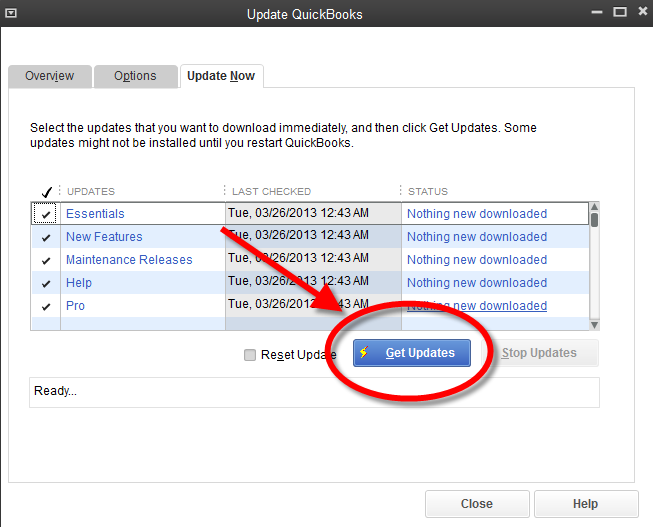Click the scrollbar up arrow in updates list
The image size is (653, 527).
tap(594, 207)
